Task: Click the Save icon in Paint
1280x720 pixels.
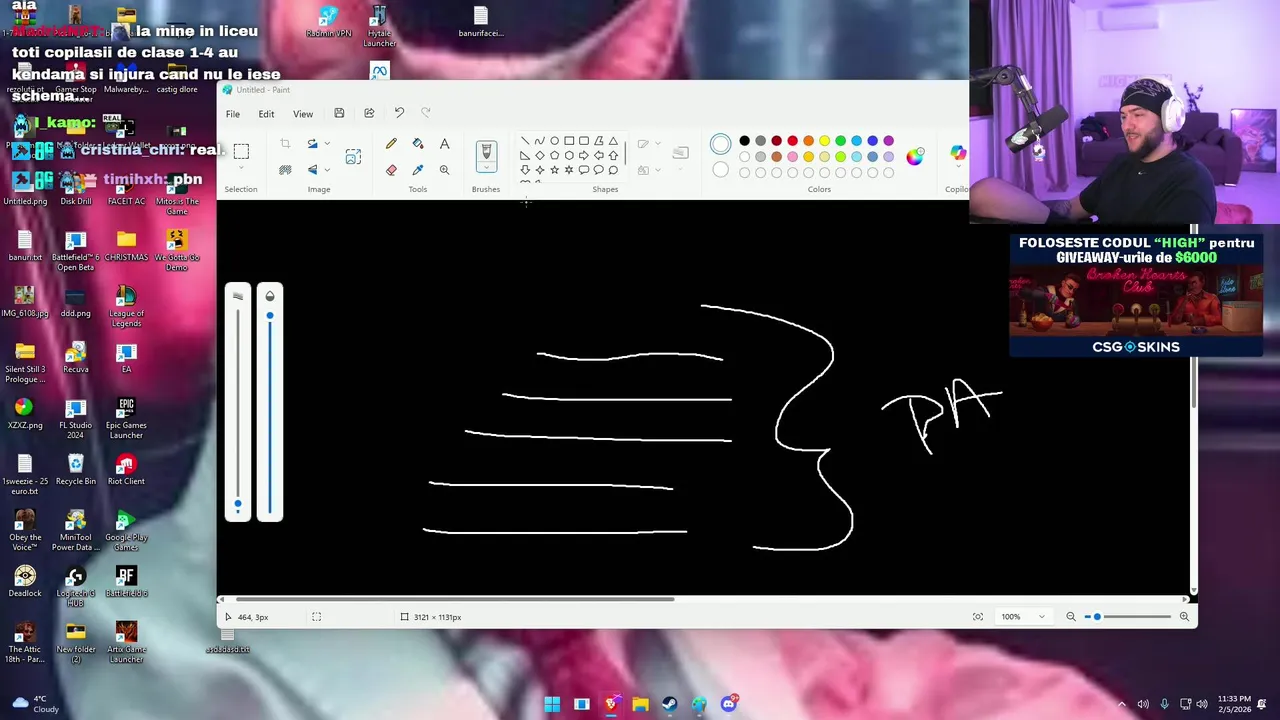Action: tap(339, 113)
